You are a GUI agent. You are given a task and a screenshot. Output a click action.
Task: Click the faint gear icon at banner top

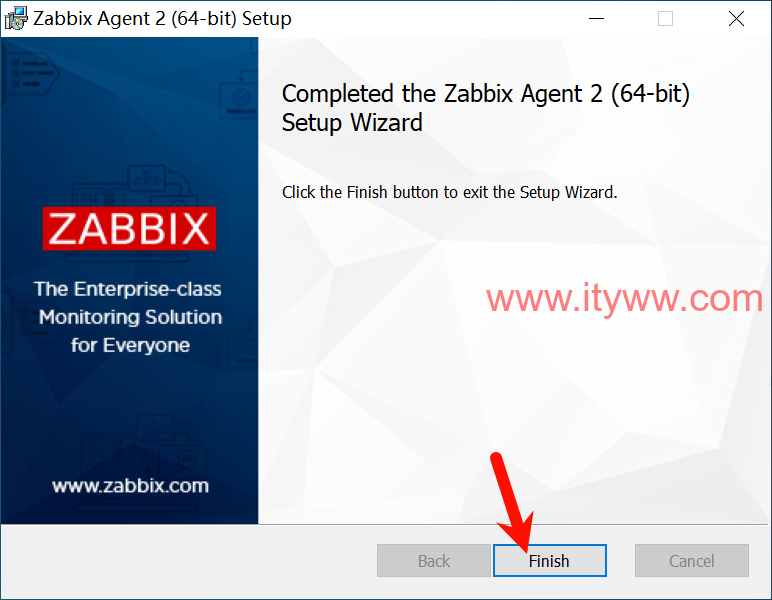click(x=240, y=97)
